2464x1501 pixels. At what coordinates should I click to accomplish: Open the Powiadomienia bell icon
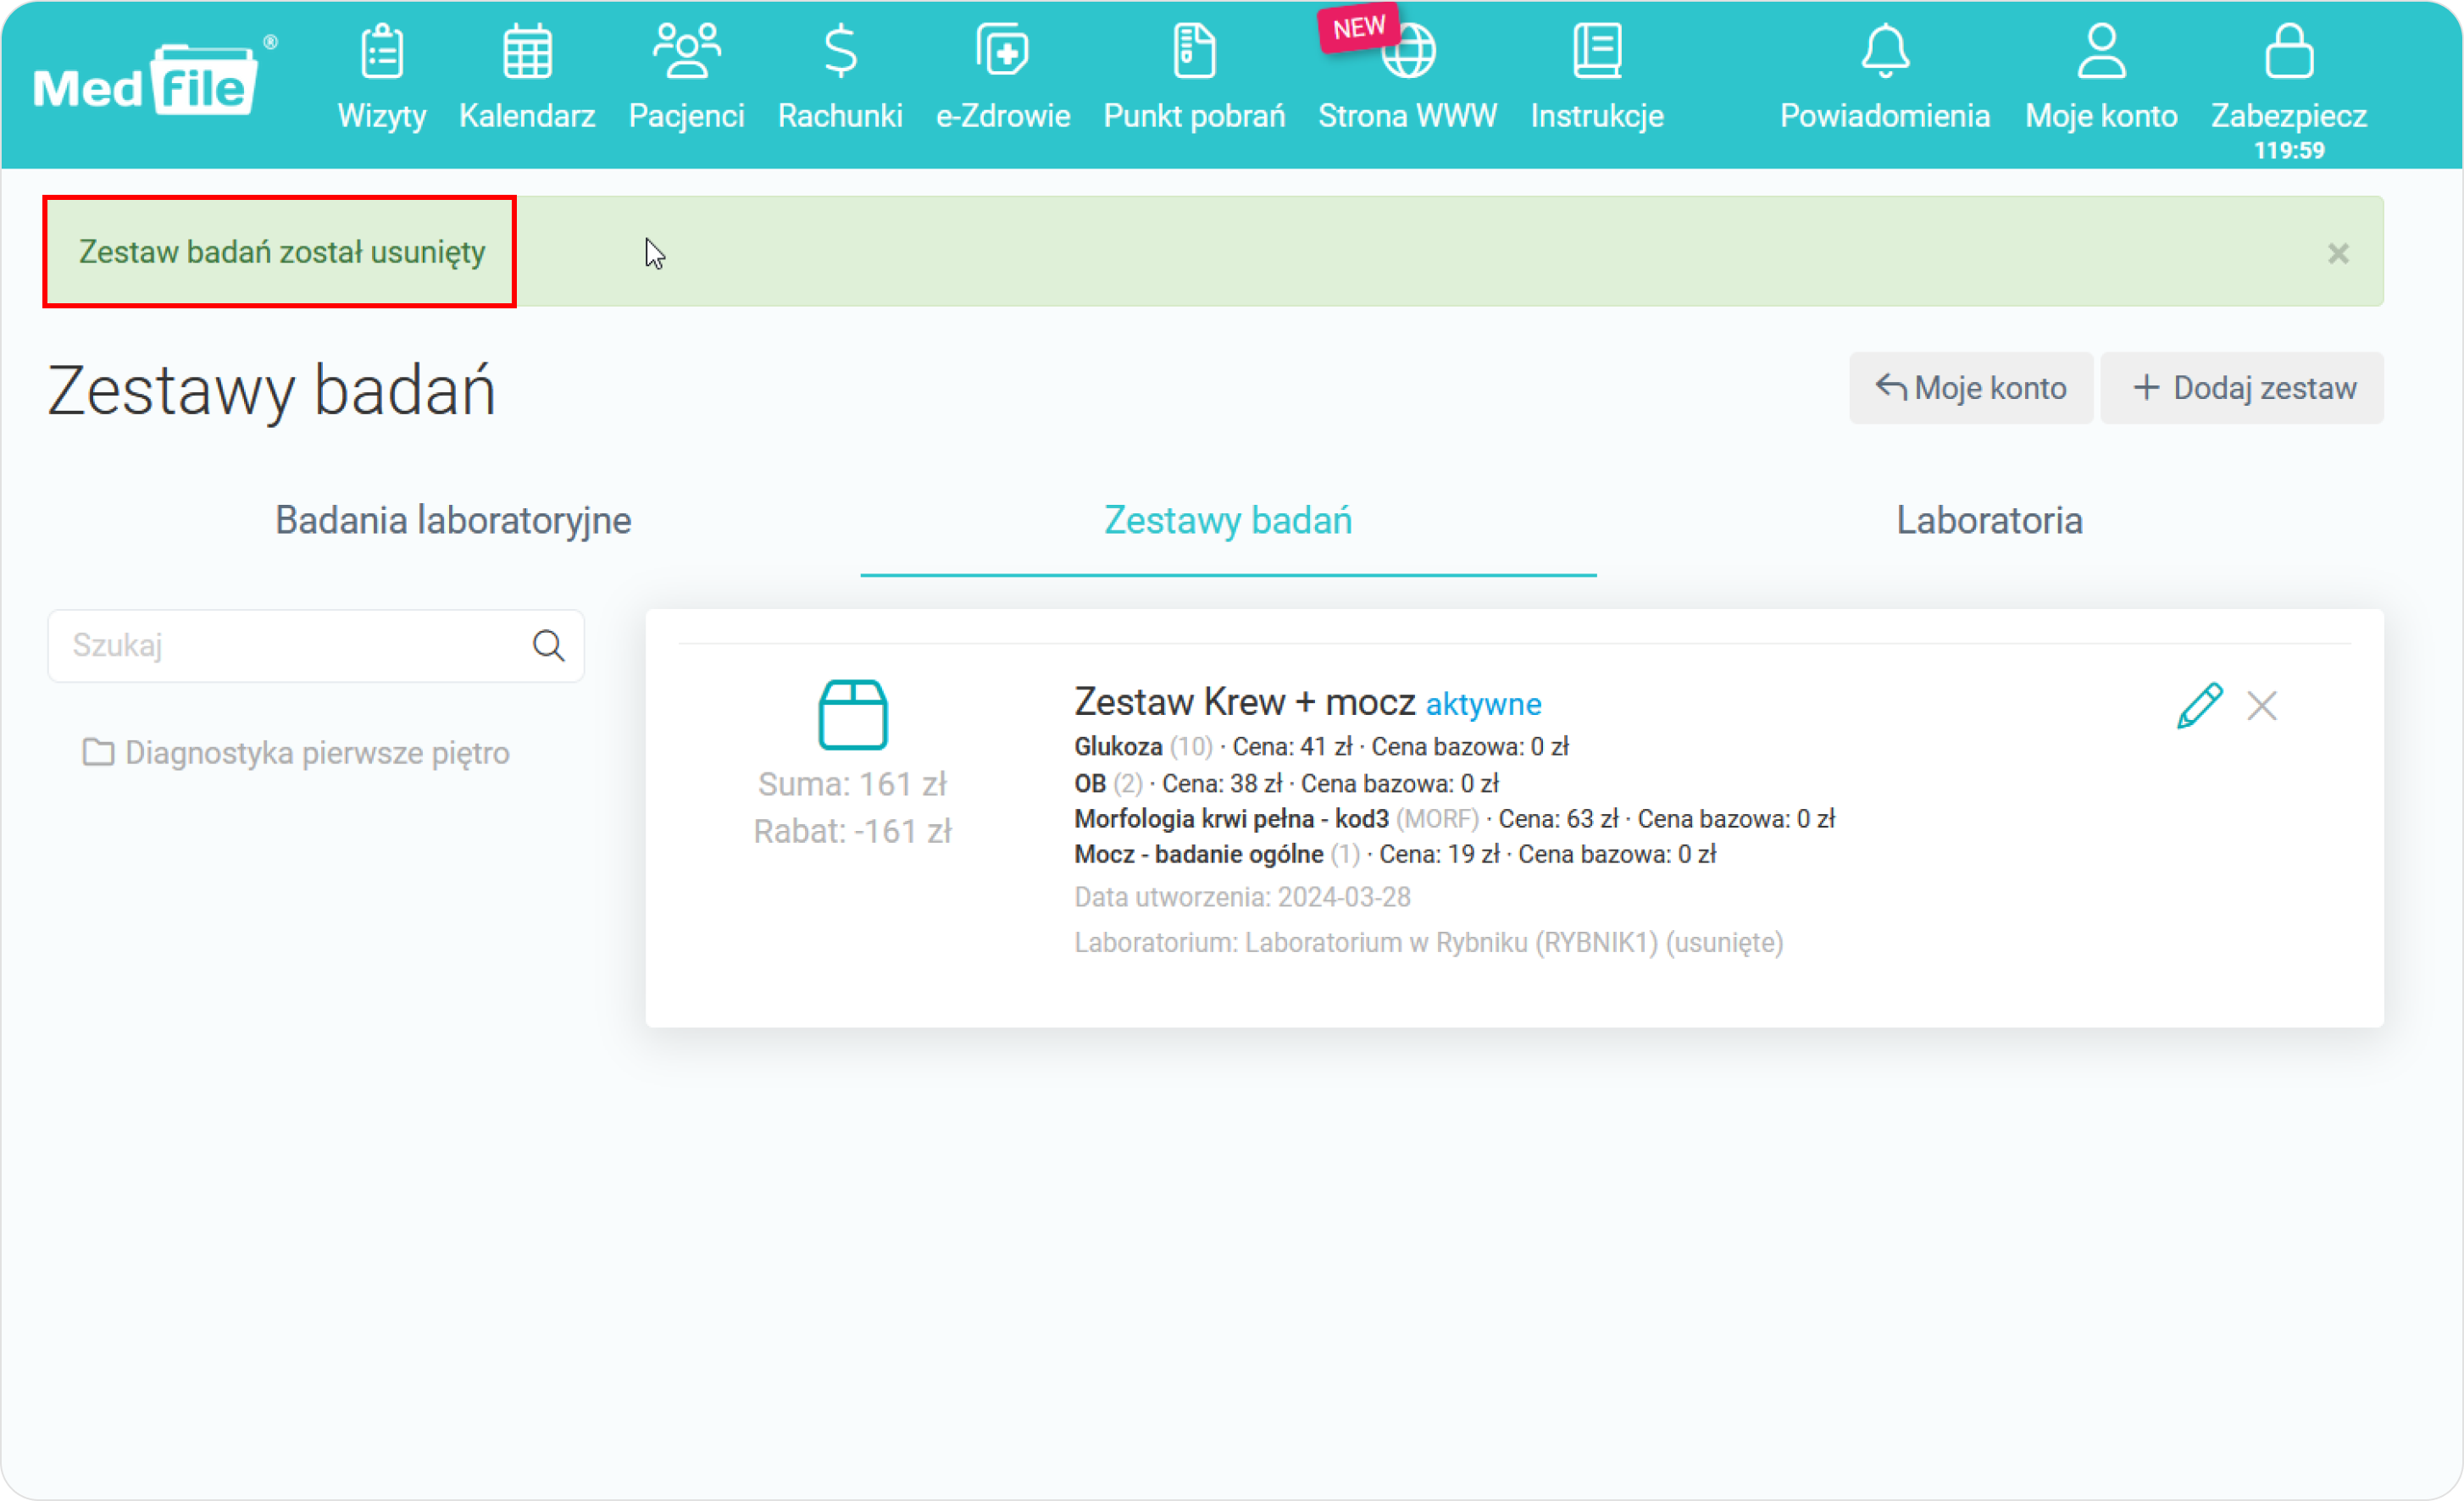(x=1885, y=51)
